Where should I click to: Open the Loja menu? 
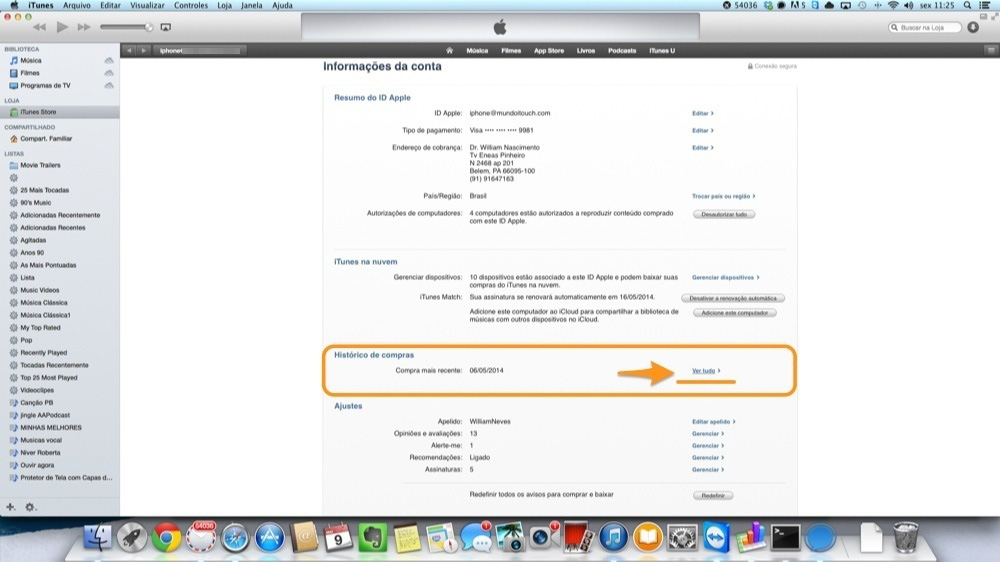(224, 5)
